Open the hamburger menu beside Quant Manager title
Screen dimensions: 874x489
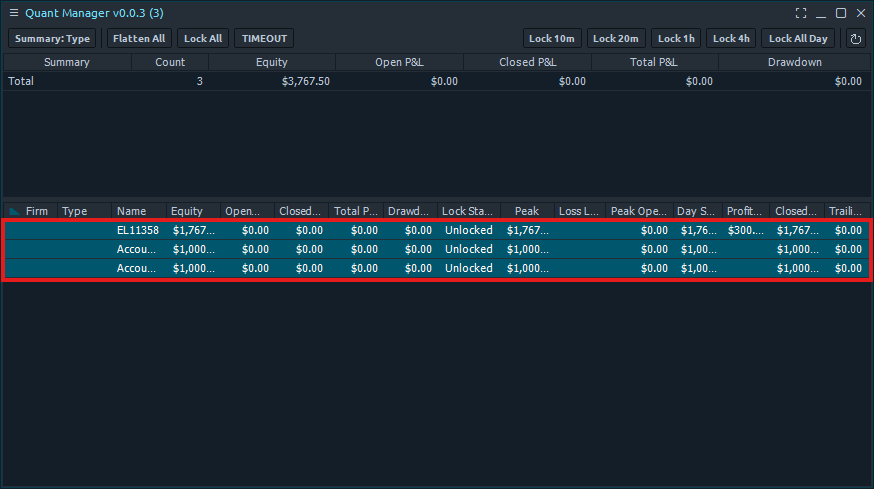[x=13, y=13]
